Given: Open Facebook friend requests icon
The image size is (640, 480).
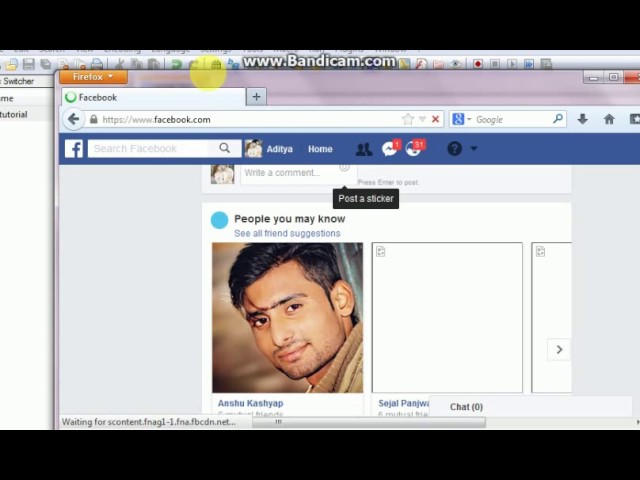Looking at the screenshot, I should pos(364,149).
